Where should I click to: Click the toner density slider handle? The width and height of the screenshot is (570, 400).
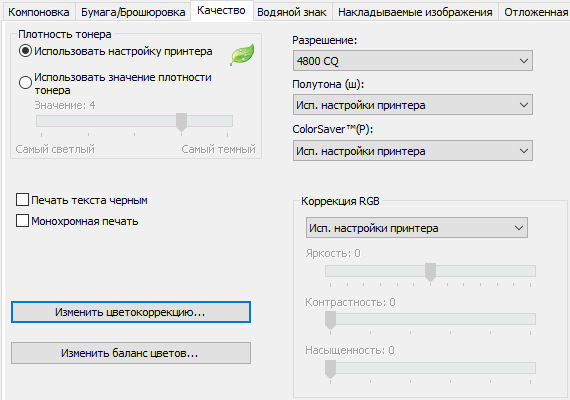point(181,122)
